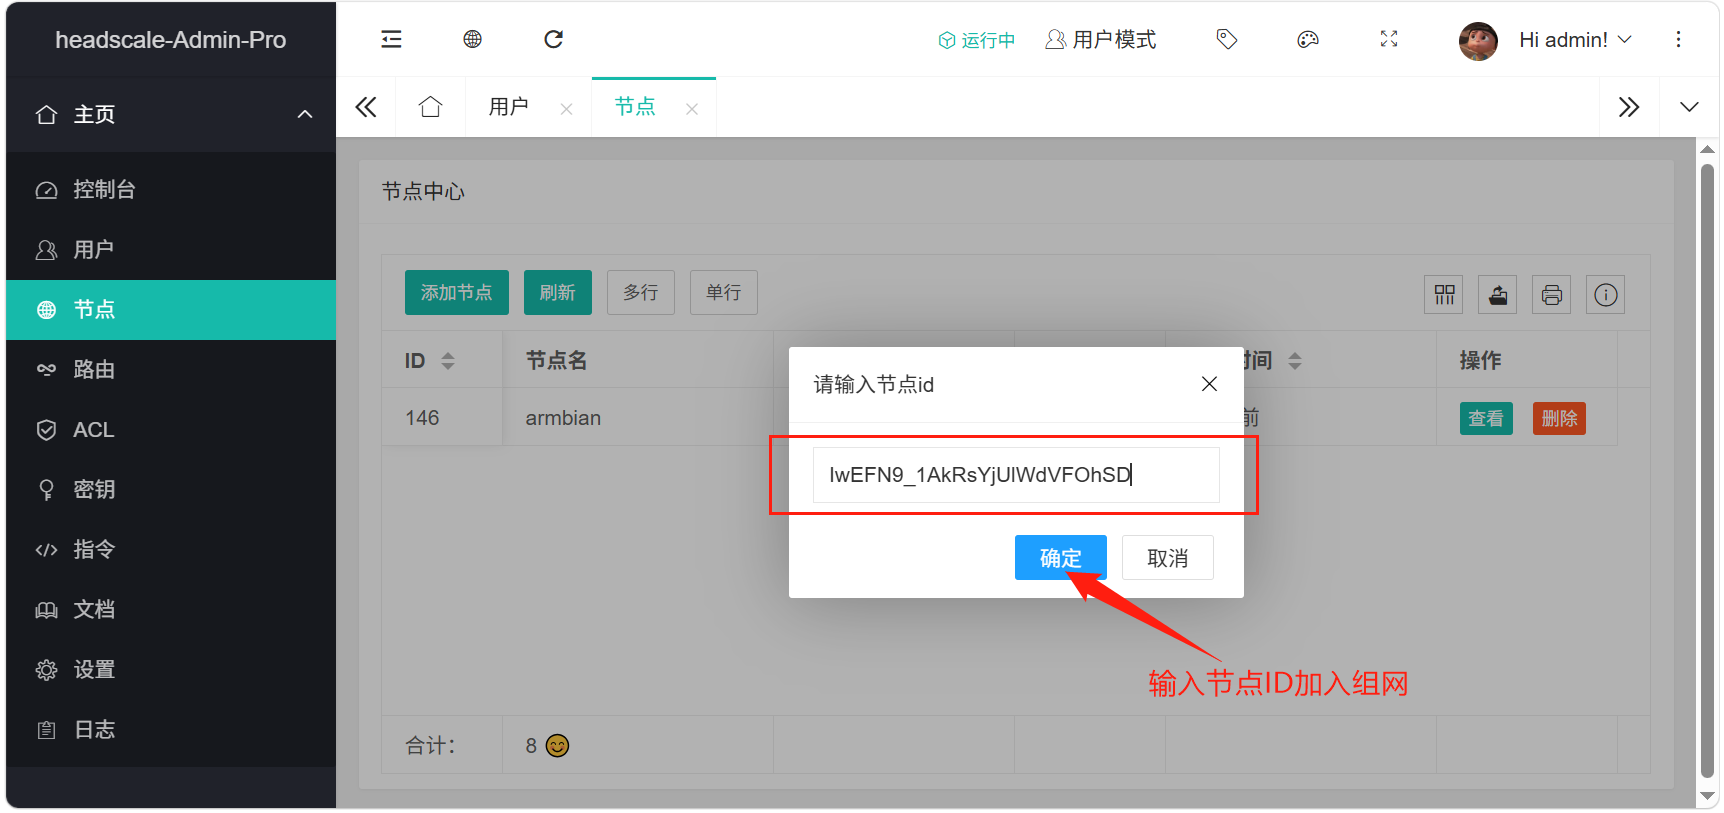Open the theme palette icon
The image size is (1724, 813).
tap(1308, 39)
